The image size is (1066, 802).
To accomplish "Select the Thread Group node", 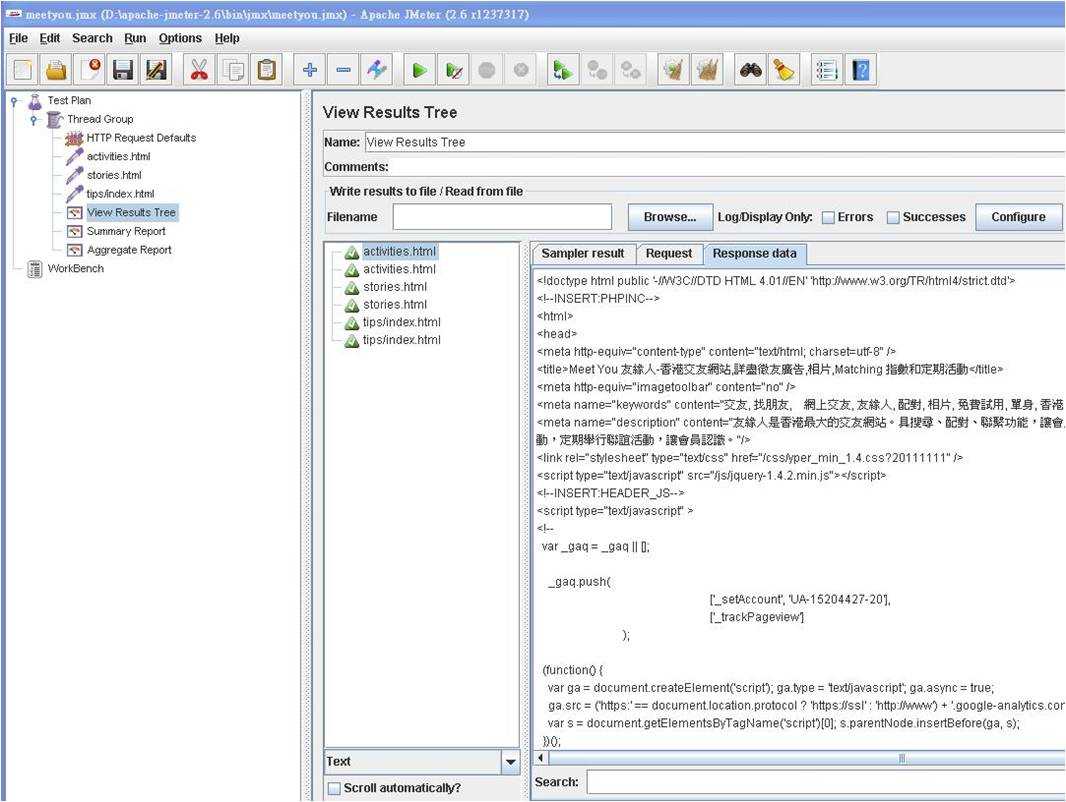I will pos(100,120).
